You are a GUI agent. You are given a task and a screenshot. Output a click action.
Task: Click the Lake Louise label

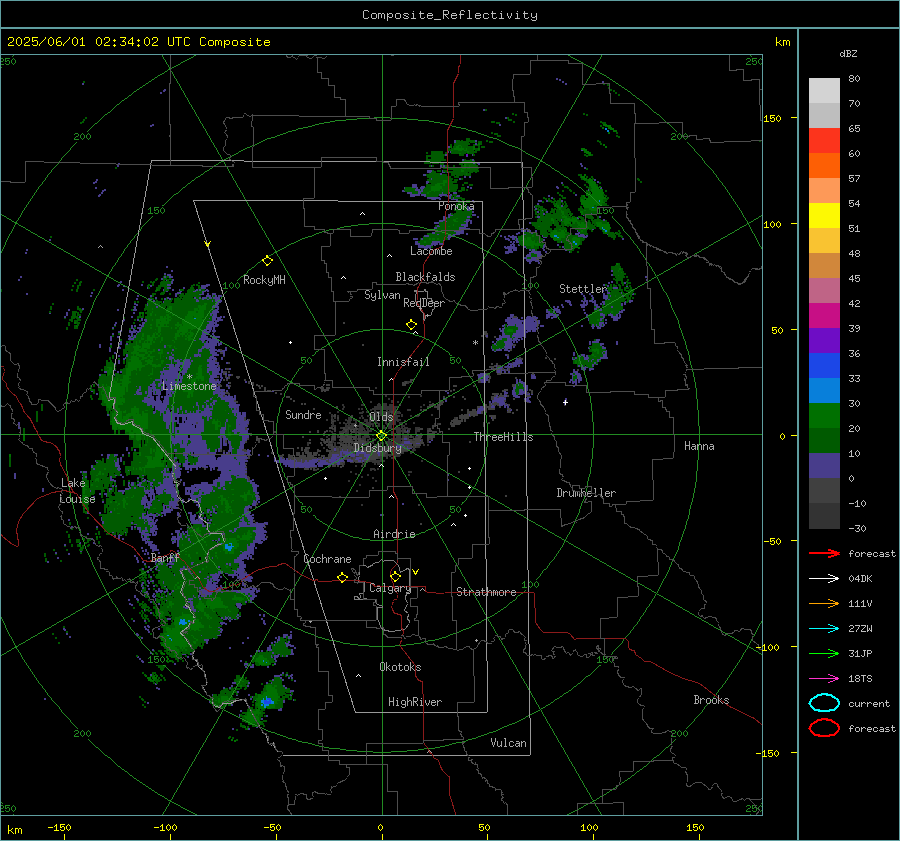(x=77, y=491)
